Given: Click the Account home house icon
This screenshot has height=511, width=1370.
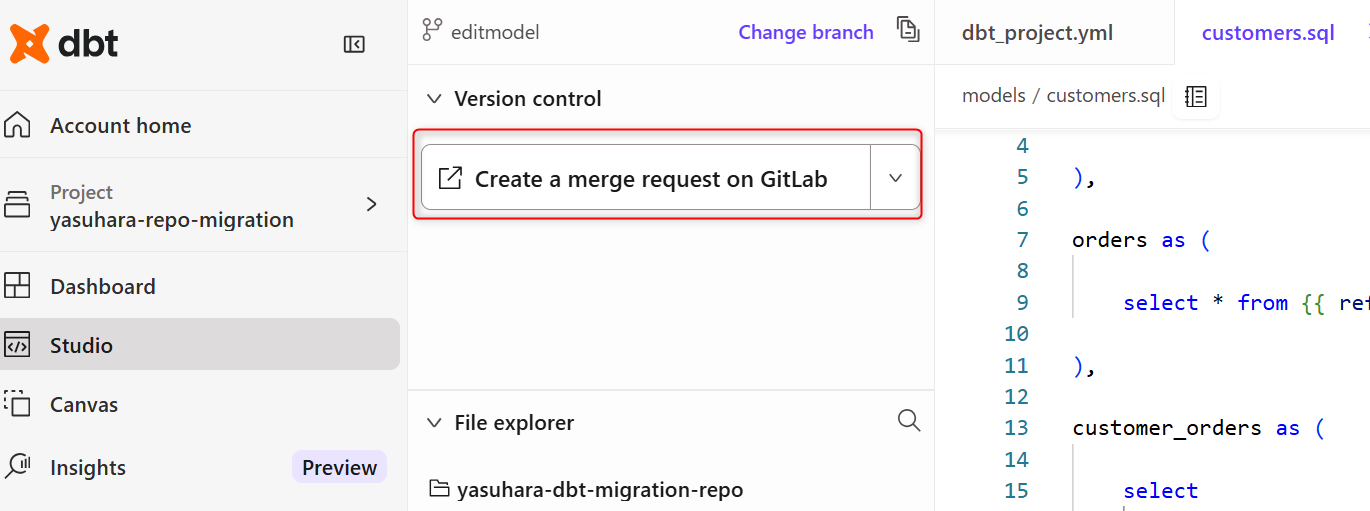Looking at the screenshot, I should click(17, 126).
